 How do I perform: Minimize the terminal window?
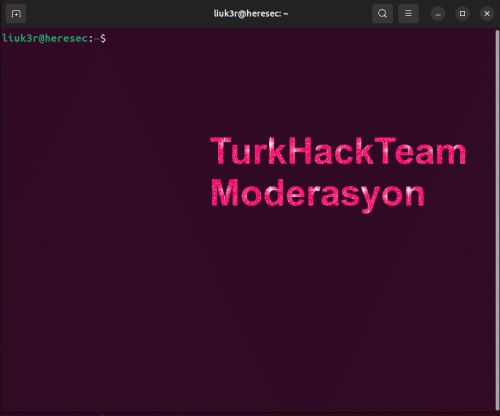pyautogui.click(x=438, y=14)
